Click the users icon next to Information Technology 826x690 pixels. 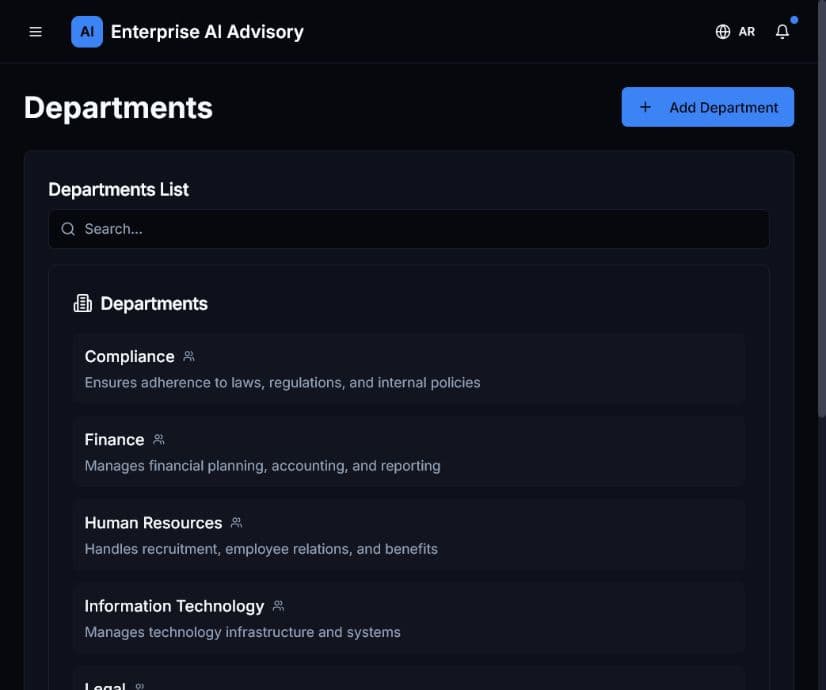click(x=278, y=606)
